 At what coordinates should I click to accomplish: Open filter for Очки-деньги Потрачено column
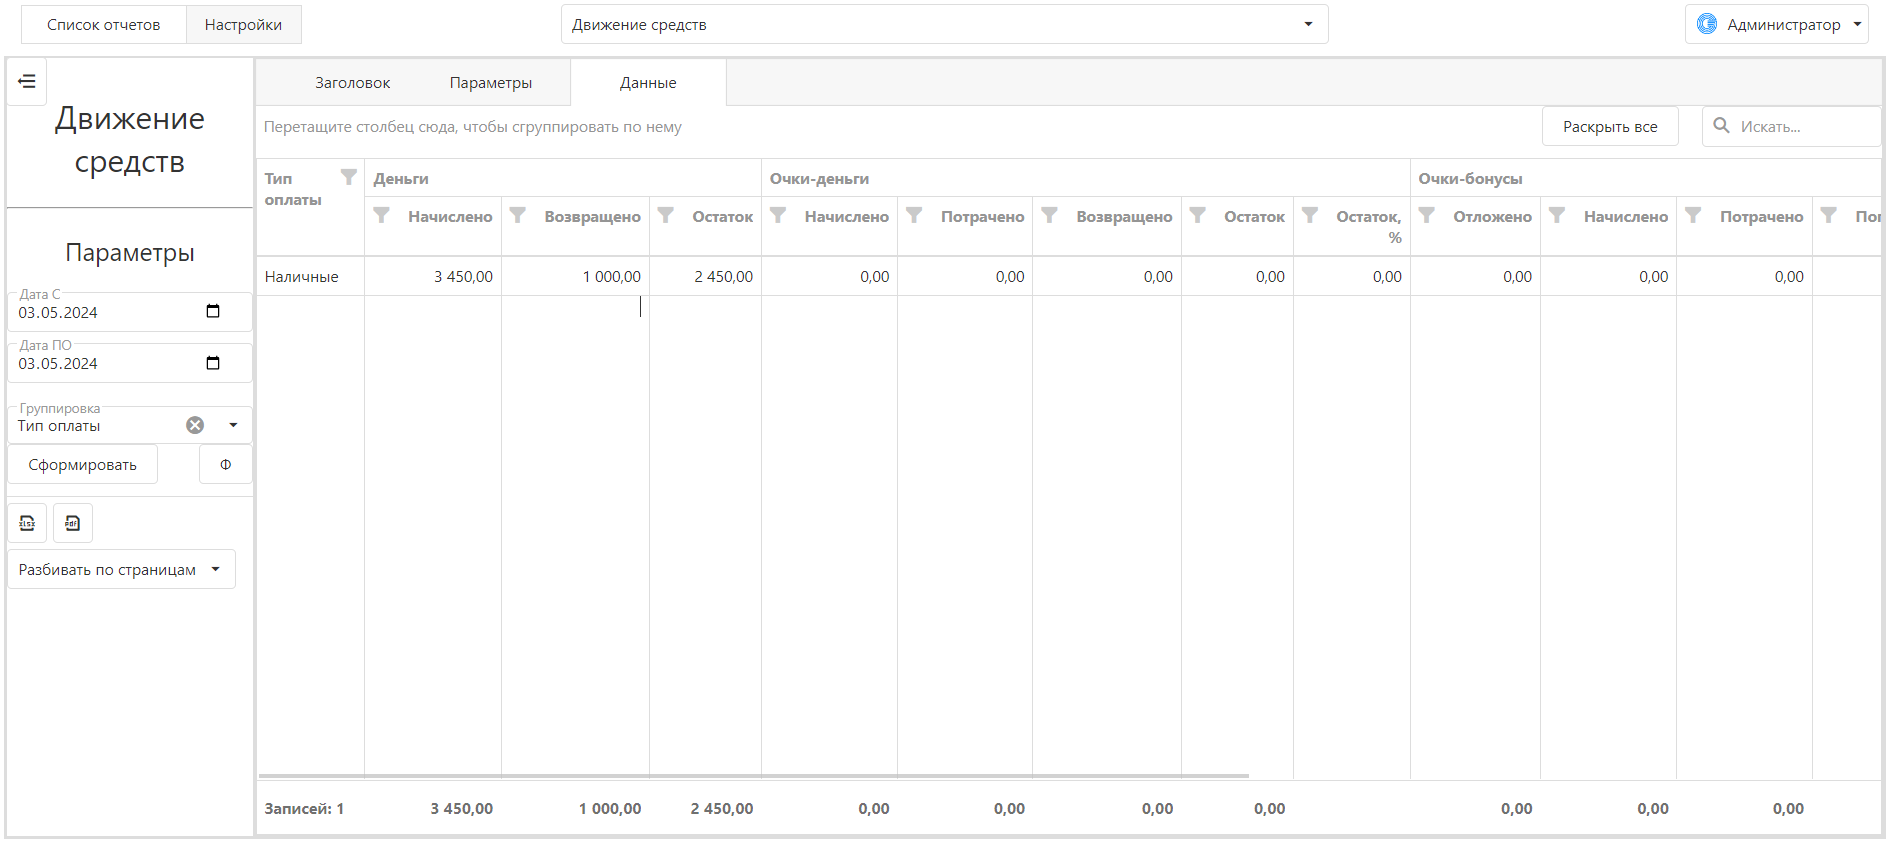coord(913,215)
